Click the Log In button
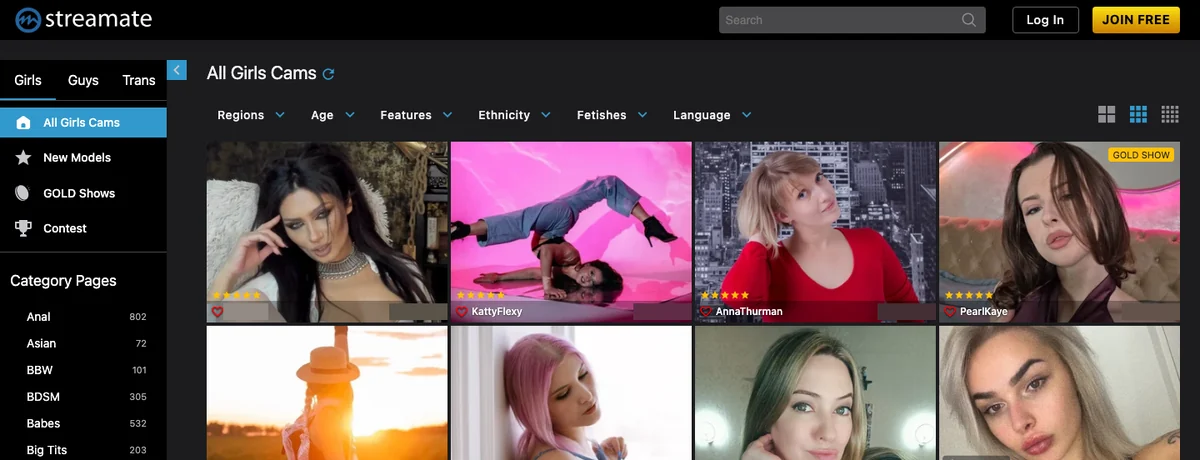This screenshot has height=460, width=1200. [x=1045, y=20]
